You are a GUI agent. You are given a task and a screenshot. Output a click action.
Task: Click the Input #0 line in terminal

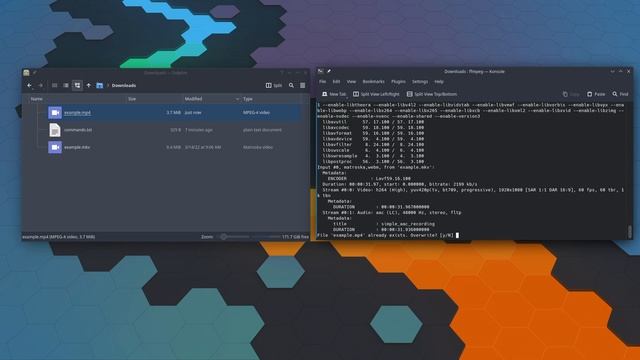(376, 167)
